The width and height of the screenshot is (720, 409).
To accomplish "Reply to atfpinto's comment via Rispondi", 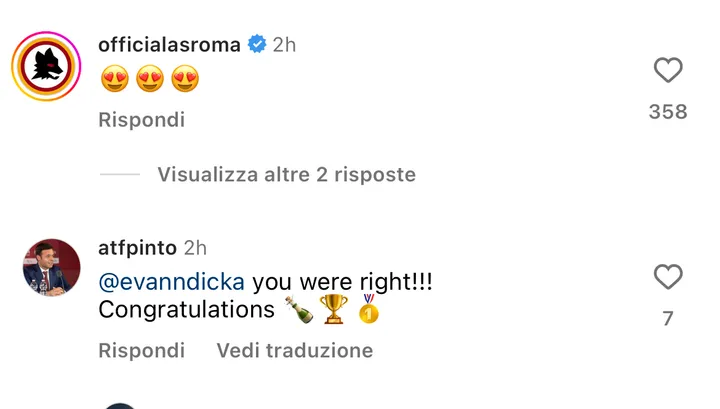I will click(x=141, y=351).
